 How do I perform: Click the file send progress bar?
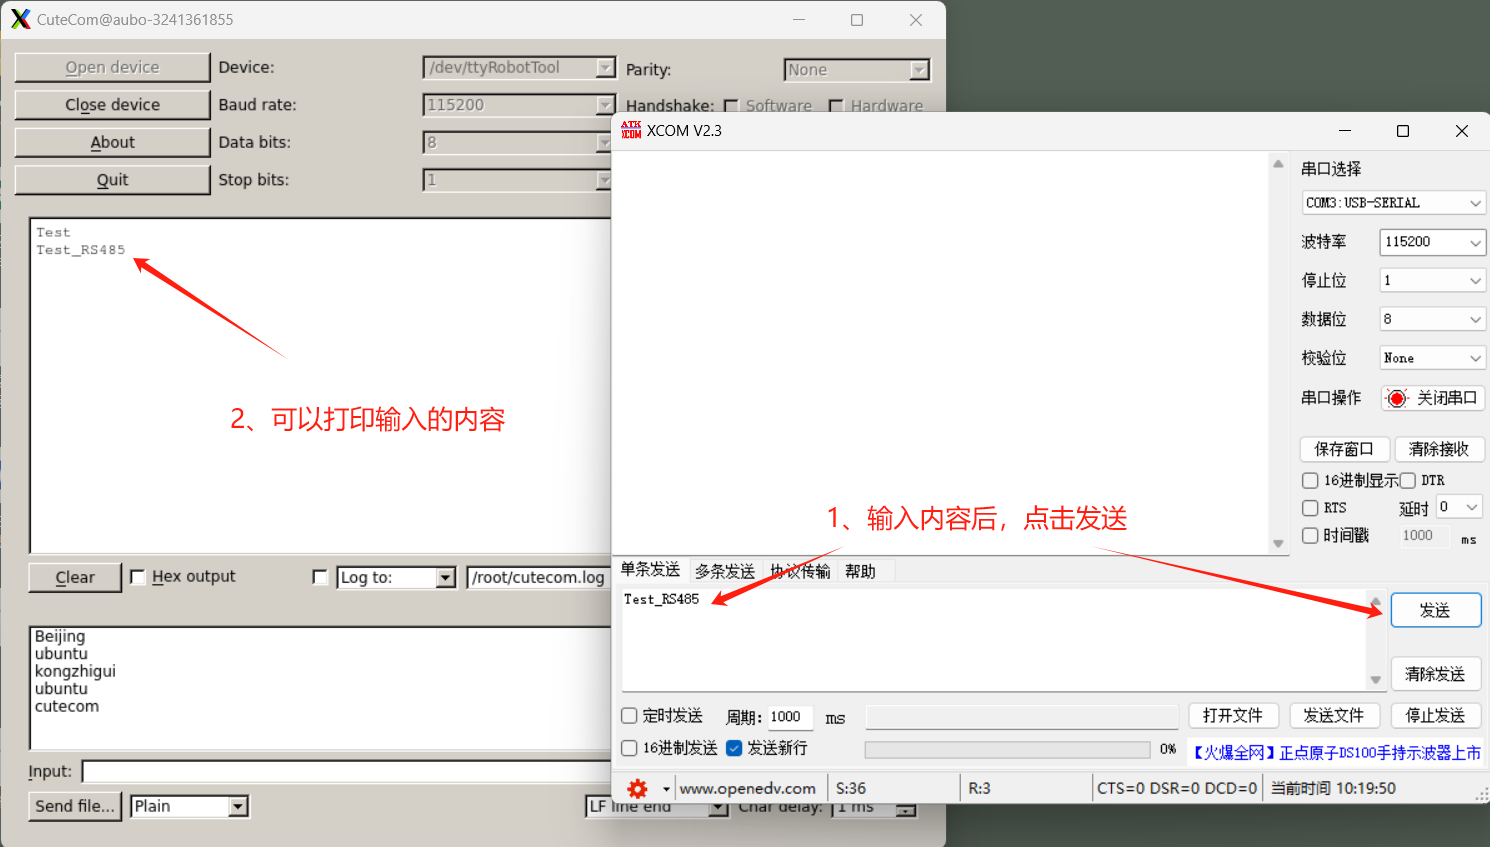(x=1007, y=750)
